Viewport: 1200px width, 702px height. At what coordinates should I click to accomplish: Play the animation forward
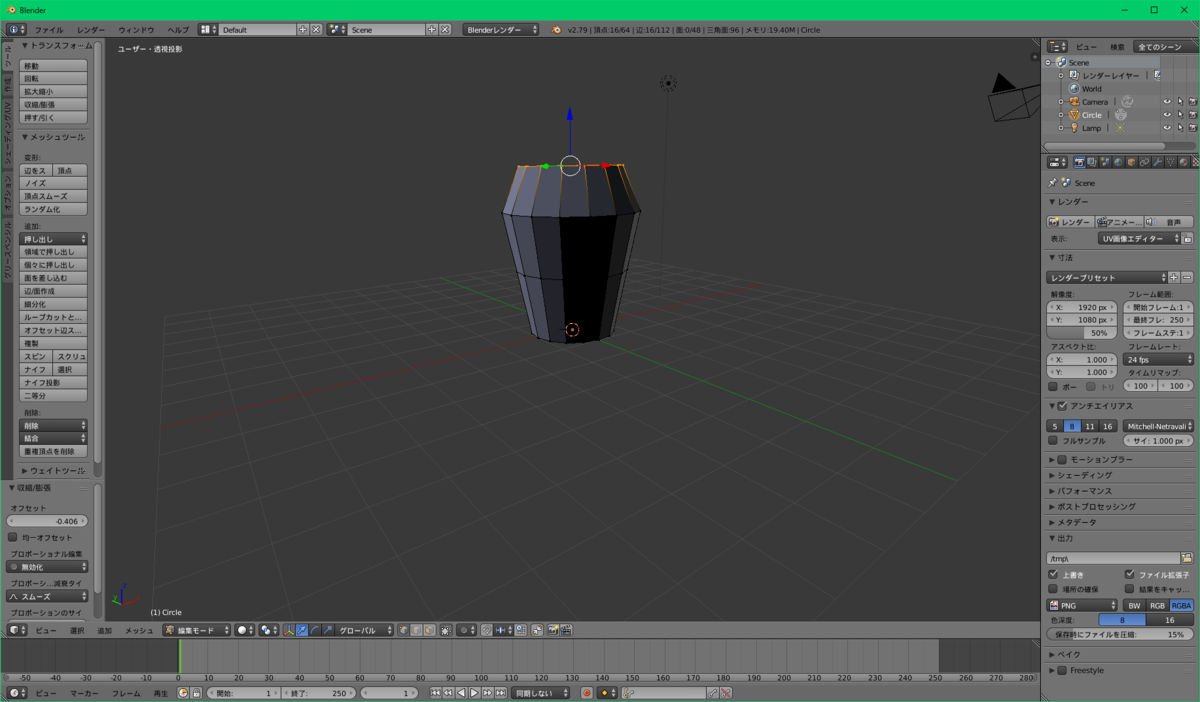pyautogui.click(x=474, y=693)
